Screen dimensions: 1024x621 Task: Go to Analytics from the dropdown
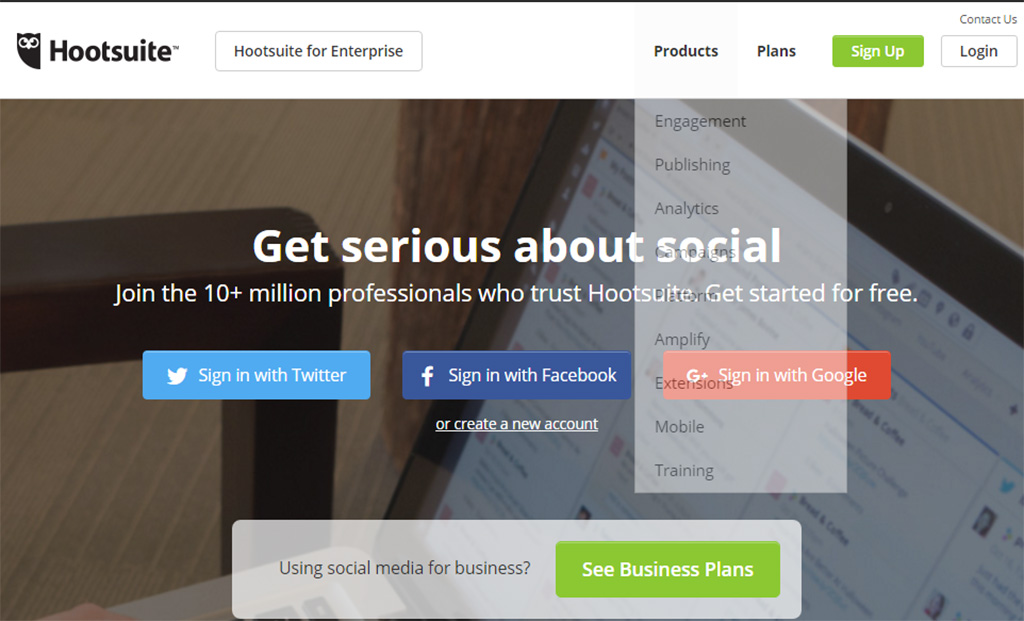tap(686, 208)
